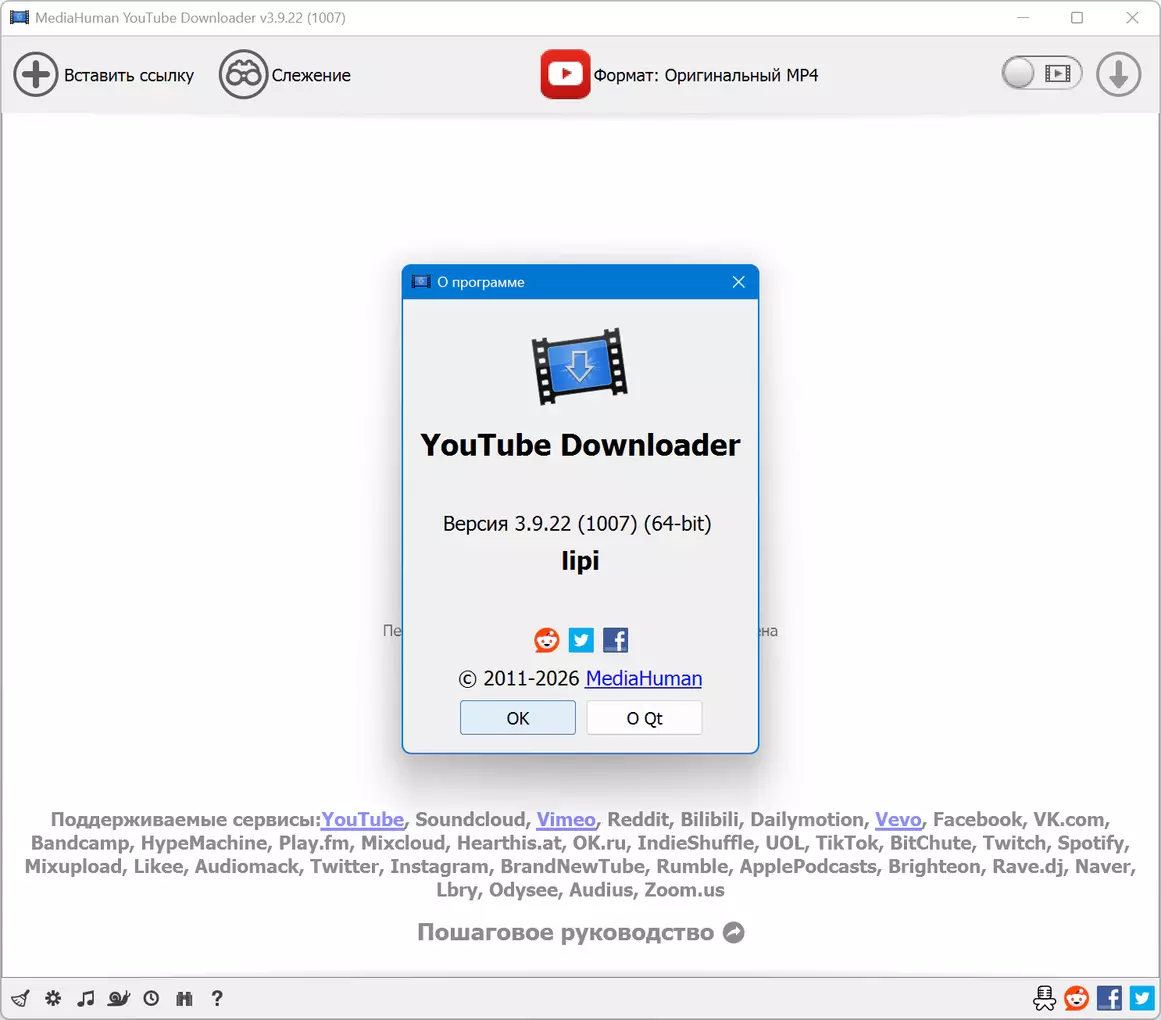Click the YouTube Downloader title text

point(580,446)
